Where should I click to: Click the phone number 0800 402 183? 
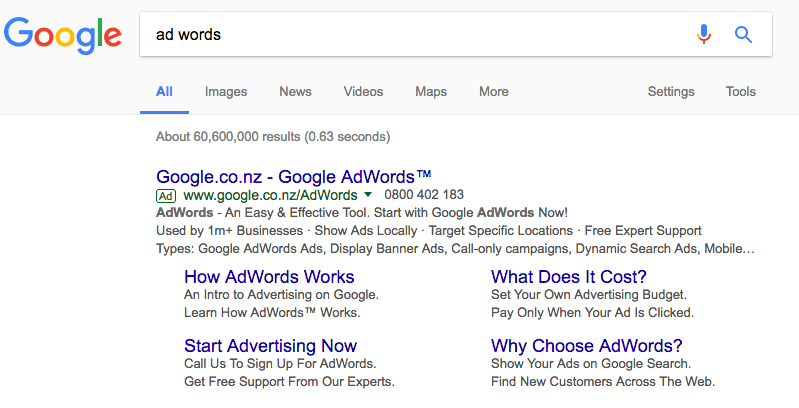[424, 195]
